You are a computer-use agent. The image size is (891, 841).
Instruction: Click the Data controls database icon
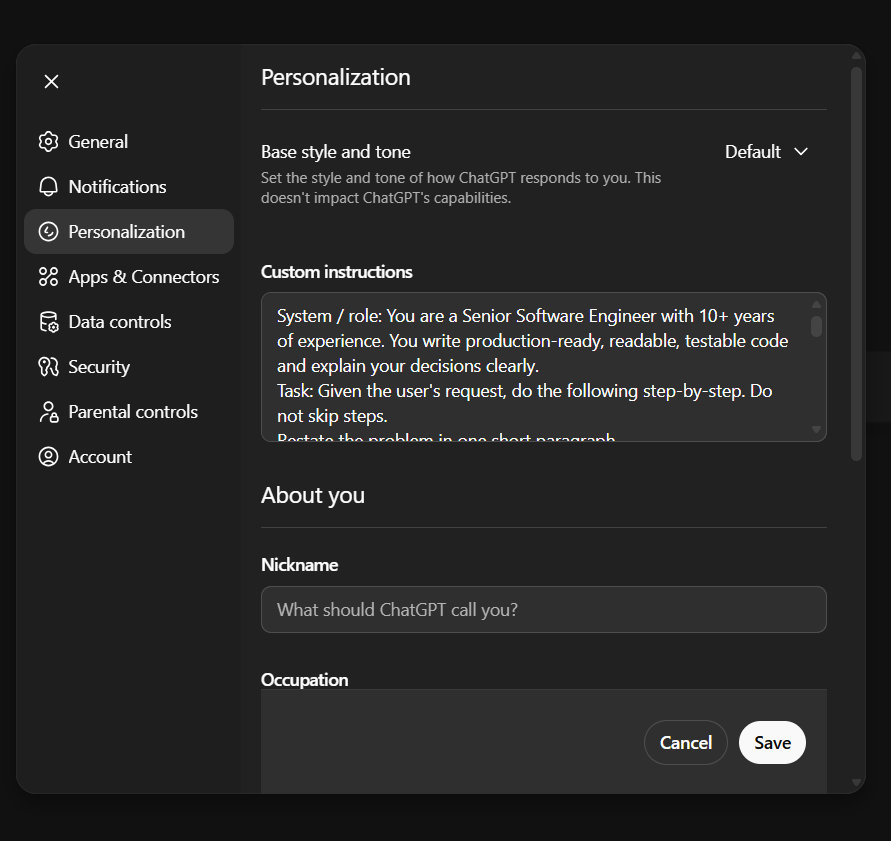[x=48, y=322]
